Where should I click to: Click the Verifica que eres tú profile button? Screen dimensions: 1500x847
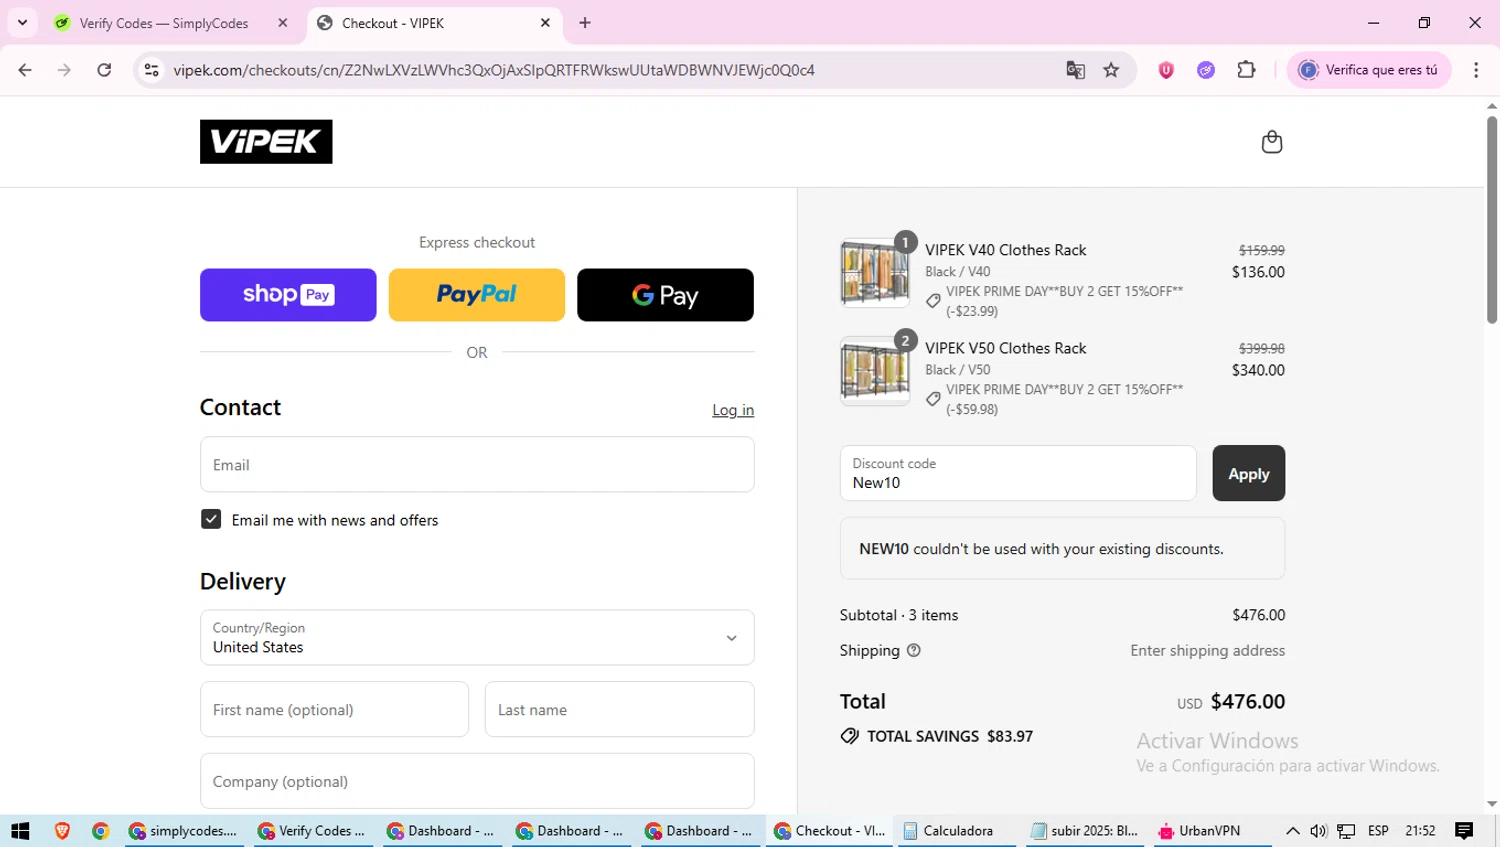pyautogui.click(x=1368, y=70)
